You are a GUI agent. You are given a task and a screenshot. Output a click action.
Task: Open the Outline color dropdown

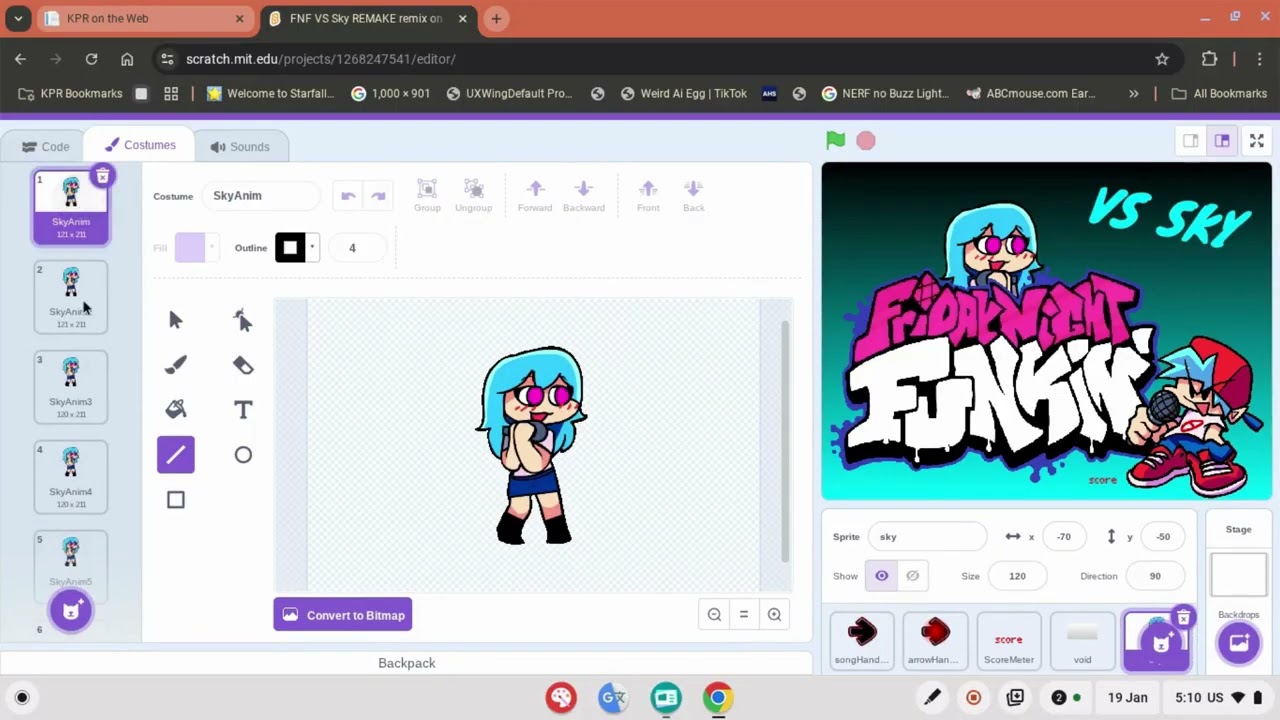pyautogui.click(x=312, y=248)
